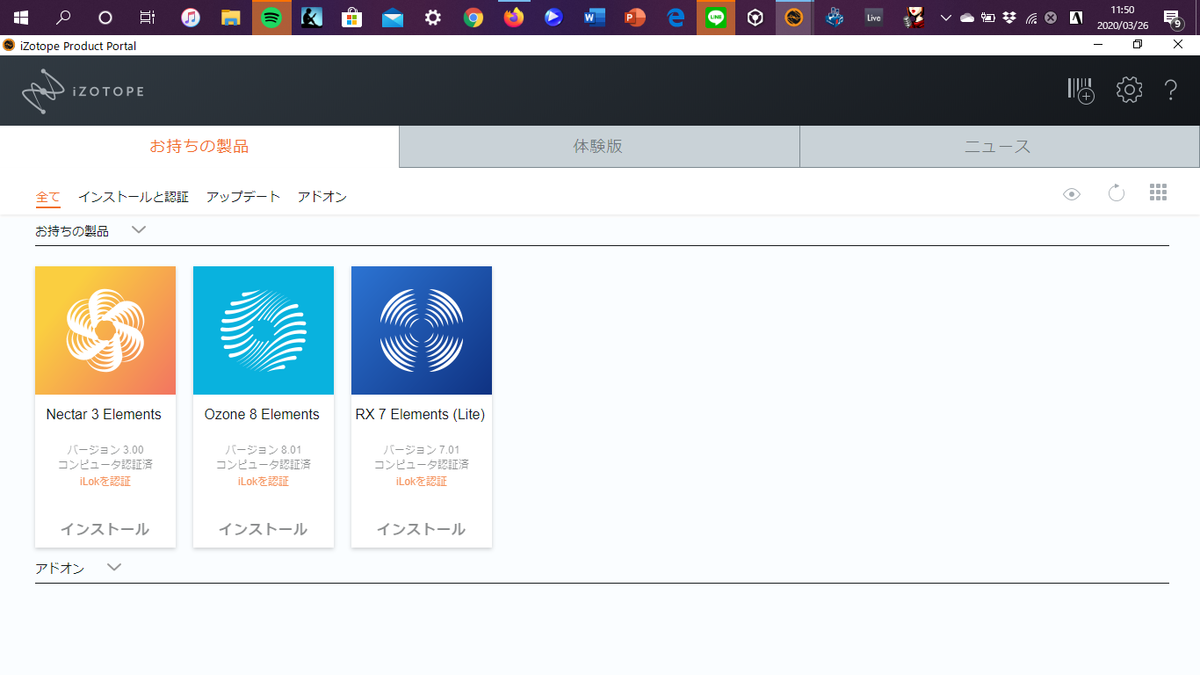This screenshot has width=1200, height=675.
Task: Click iLokを認証 under RX 7 Elements
Action: coord(421,481)
